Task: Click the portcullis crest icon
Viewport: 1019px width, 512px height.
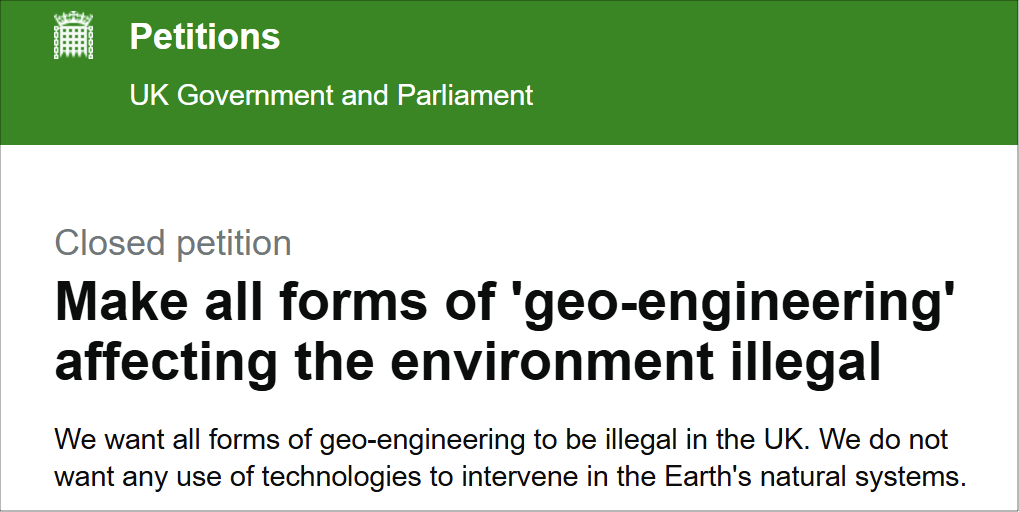Action: pos(72,37)
